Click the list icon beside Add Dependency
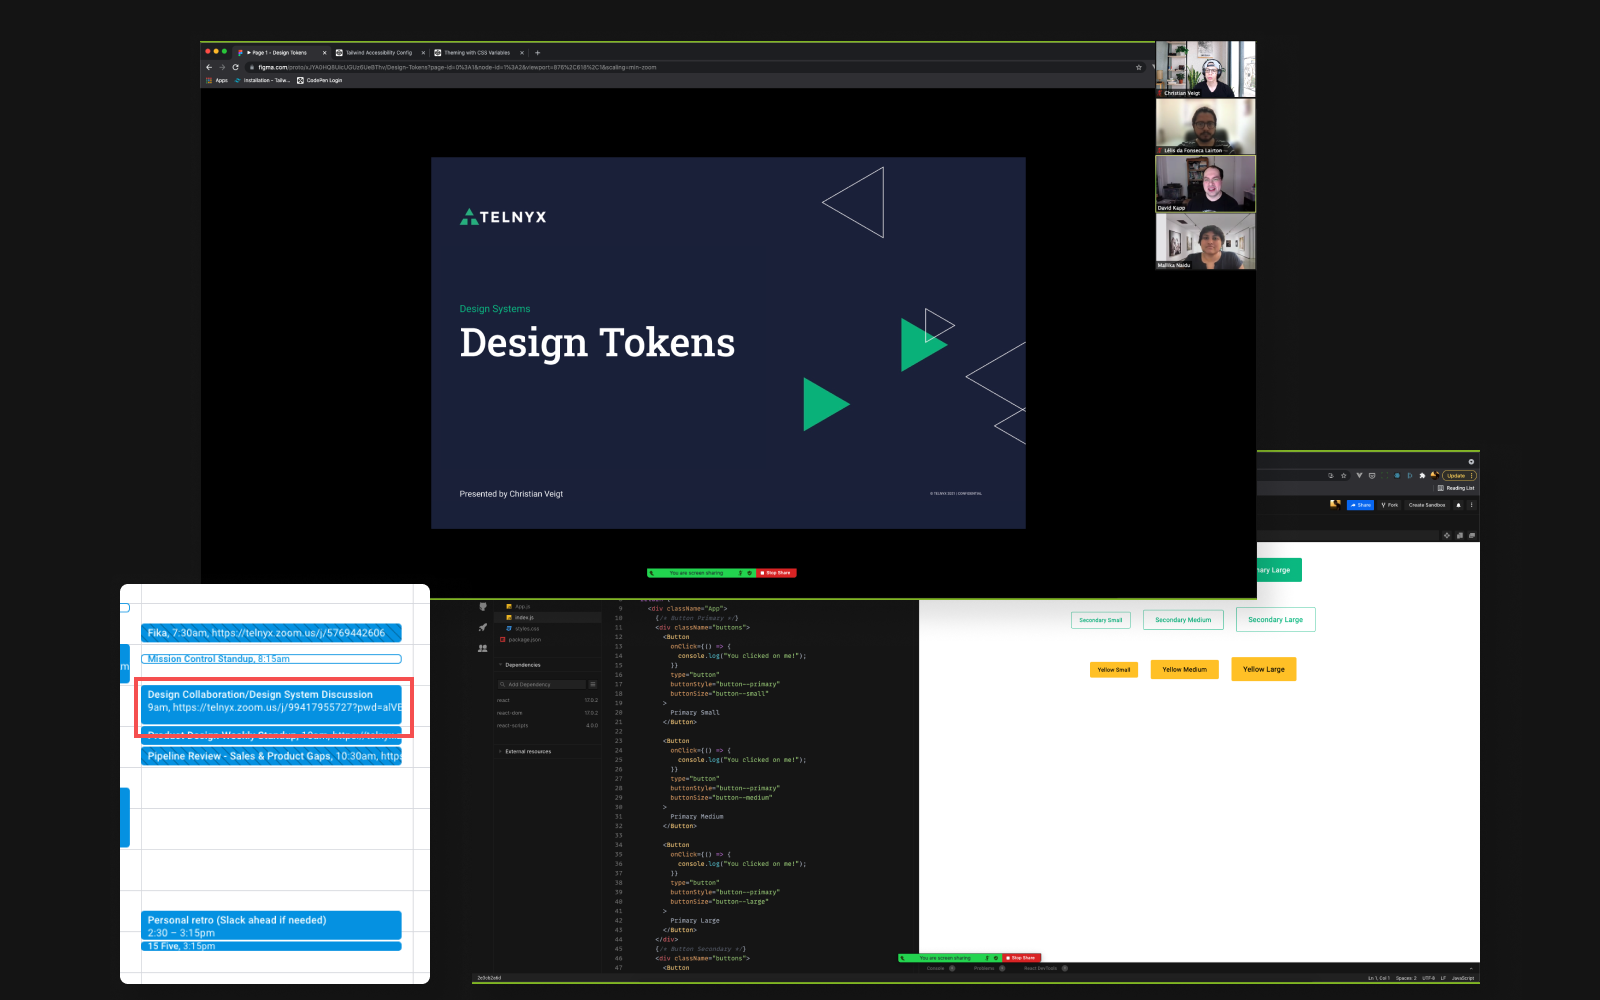Image resolution: width=1600 pixels, height=1000 pixels. tap(593, 684)
